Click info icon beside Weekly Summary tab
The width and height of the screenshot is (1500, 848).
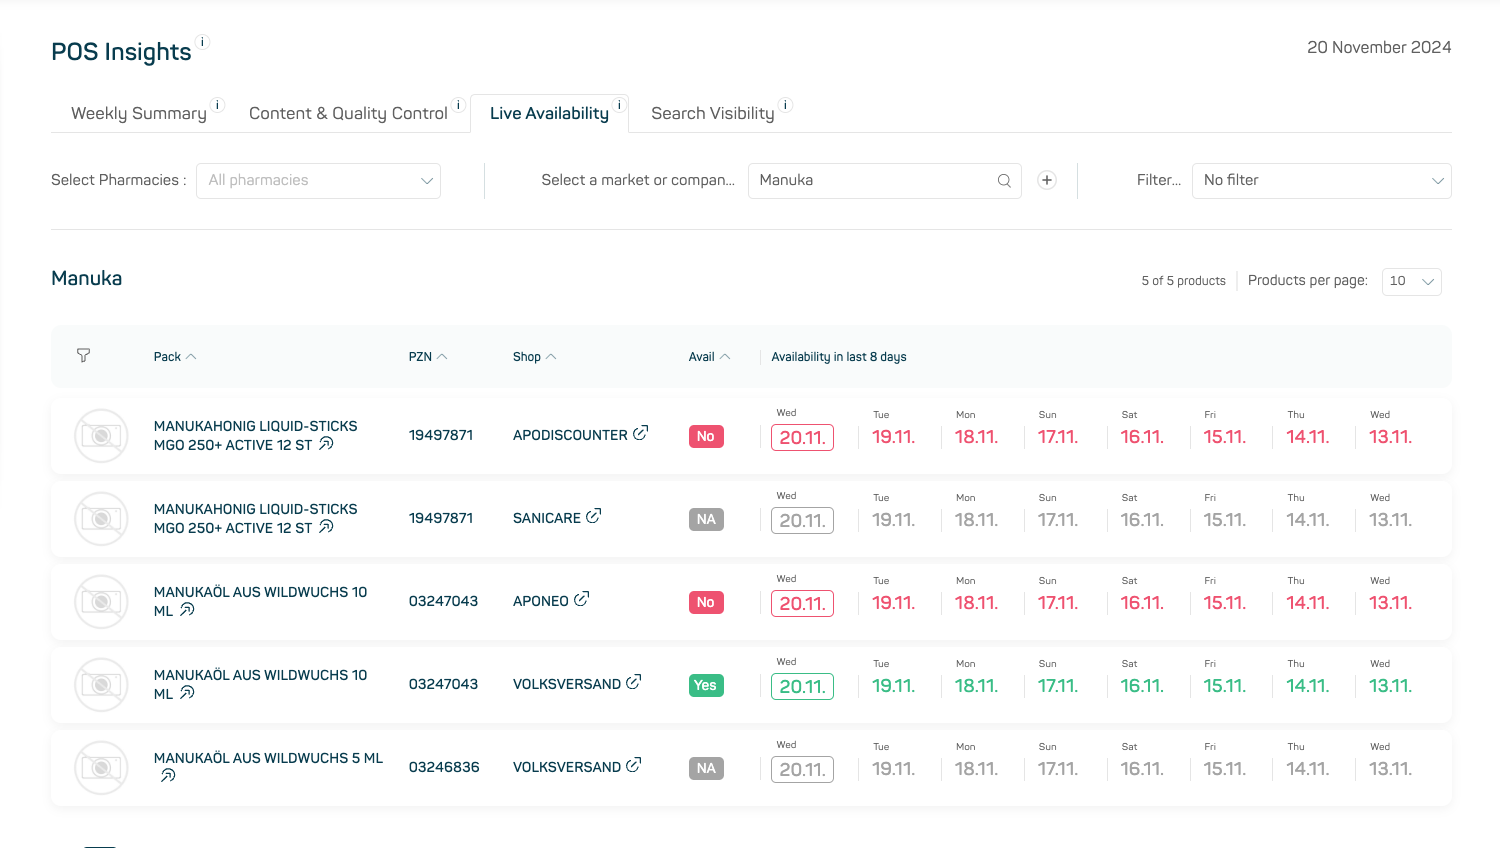[x=218, y=105]
